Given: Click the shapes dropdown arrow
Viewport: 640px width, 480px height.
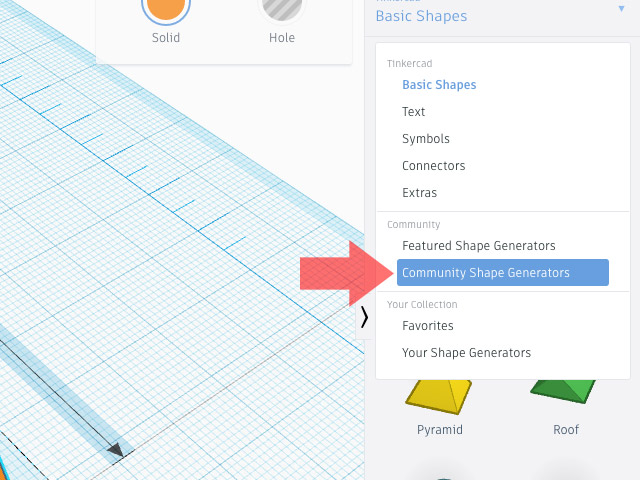Looking at the screenshot, I should pyautogui.click(x=621, y=9).
